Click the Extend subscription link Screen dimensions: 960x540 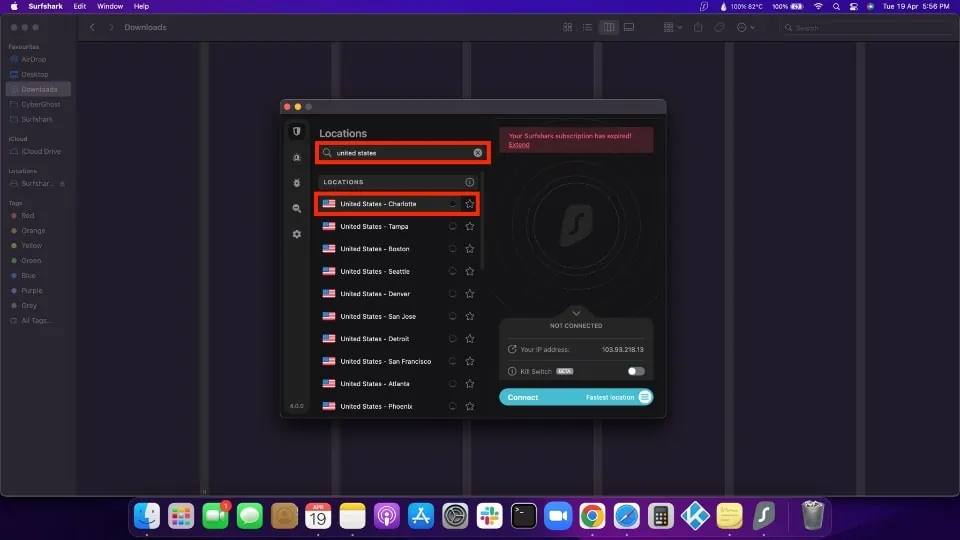tap(519, 145)
